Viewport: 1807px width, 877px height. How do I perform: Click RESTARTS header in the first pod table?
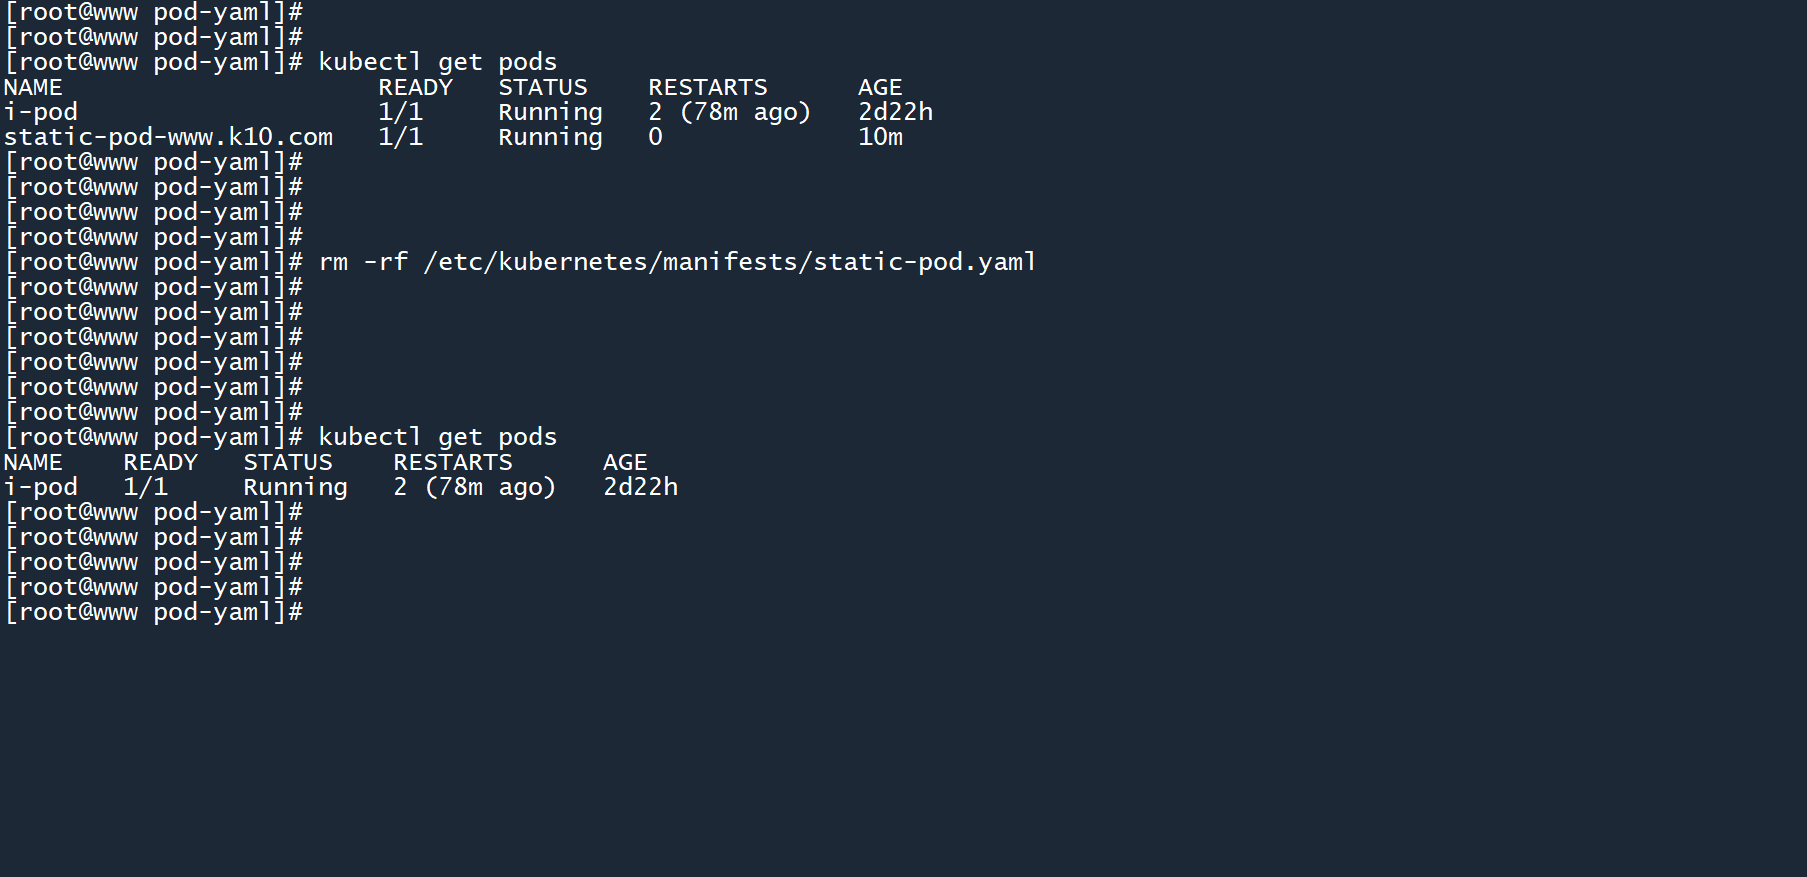click(707, 87)
